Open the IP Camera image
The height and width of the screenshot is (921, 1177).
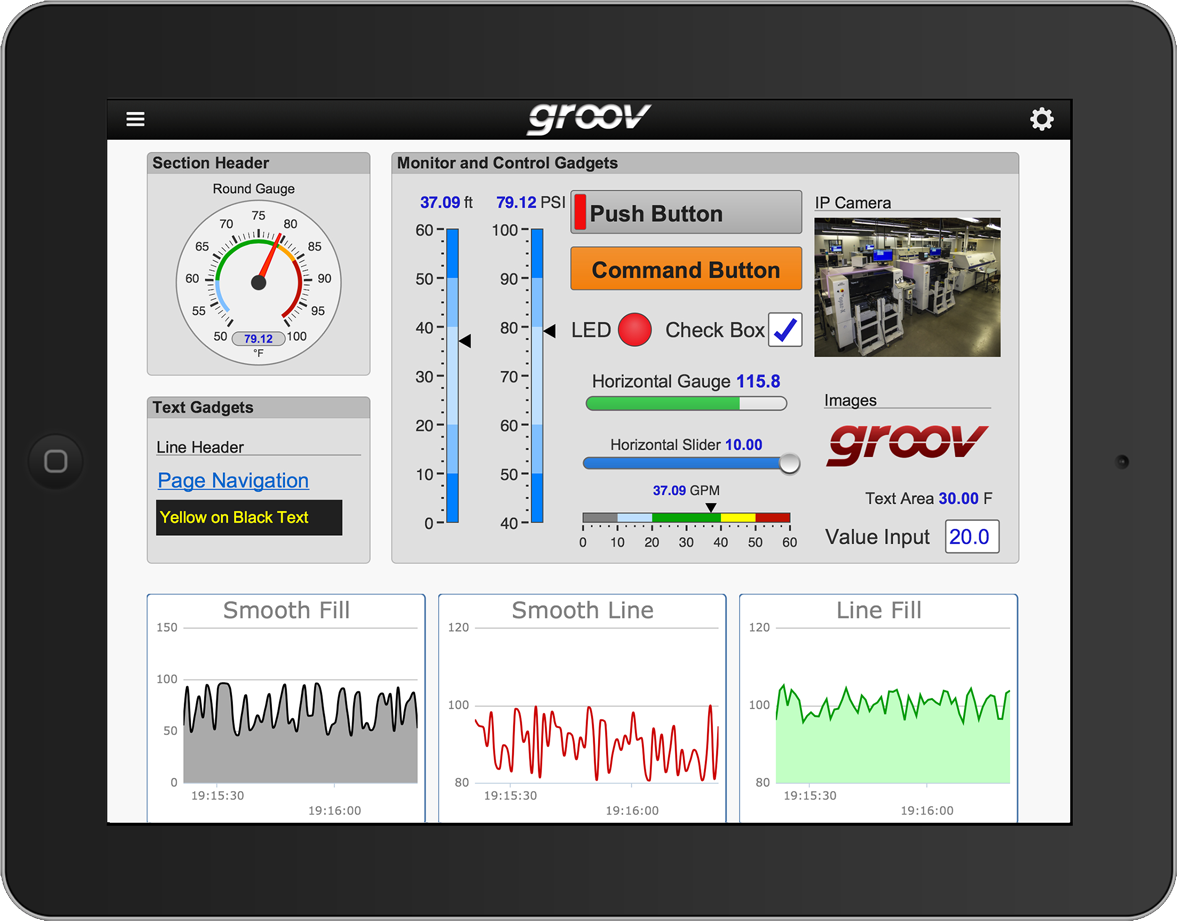tap(906, 287)
